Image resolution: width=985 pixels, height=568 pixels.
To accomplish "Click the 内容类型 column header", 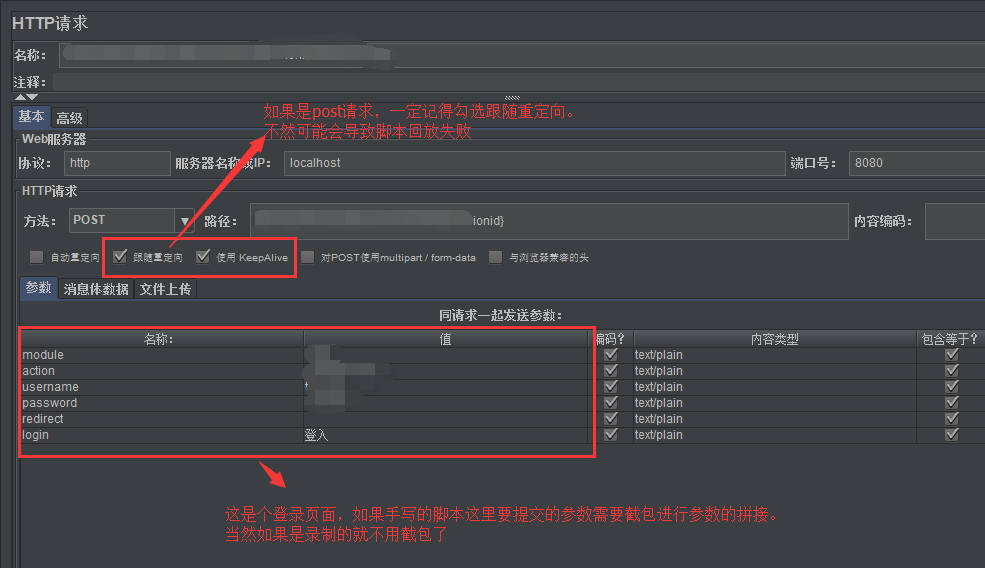I will click(775, 339).
